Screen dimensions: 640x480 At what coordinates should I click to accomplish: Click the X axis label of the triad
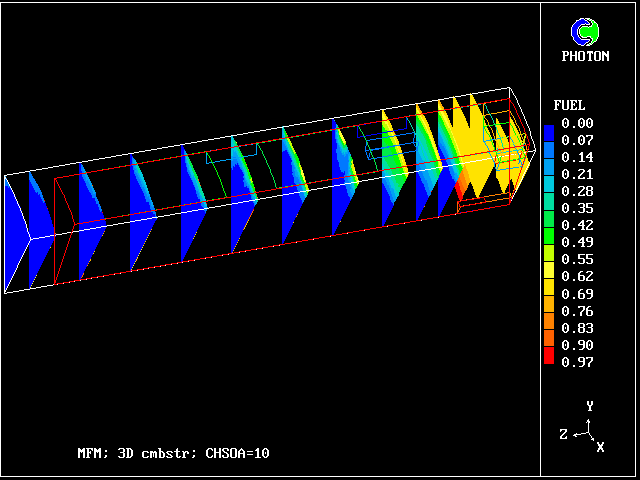tap(600, 447)
